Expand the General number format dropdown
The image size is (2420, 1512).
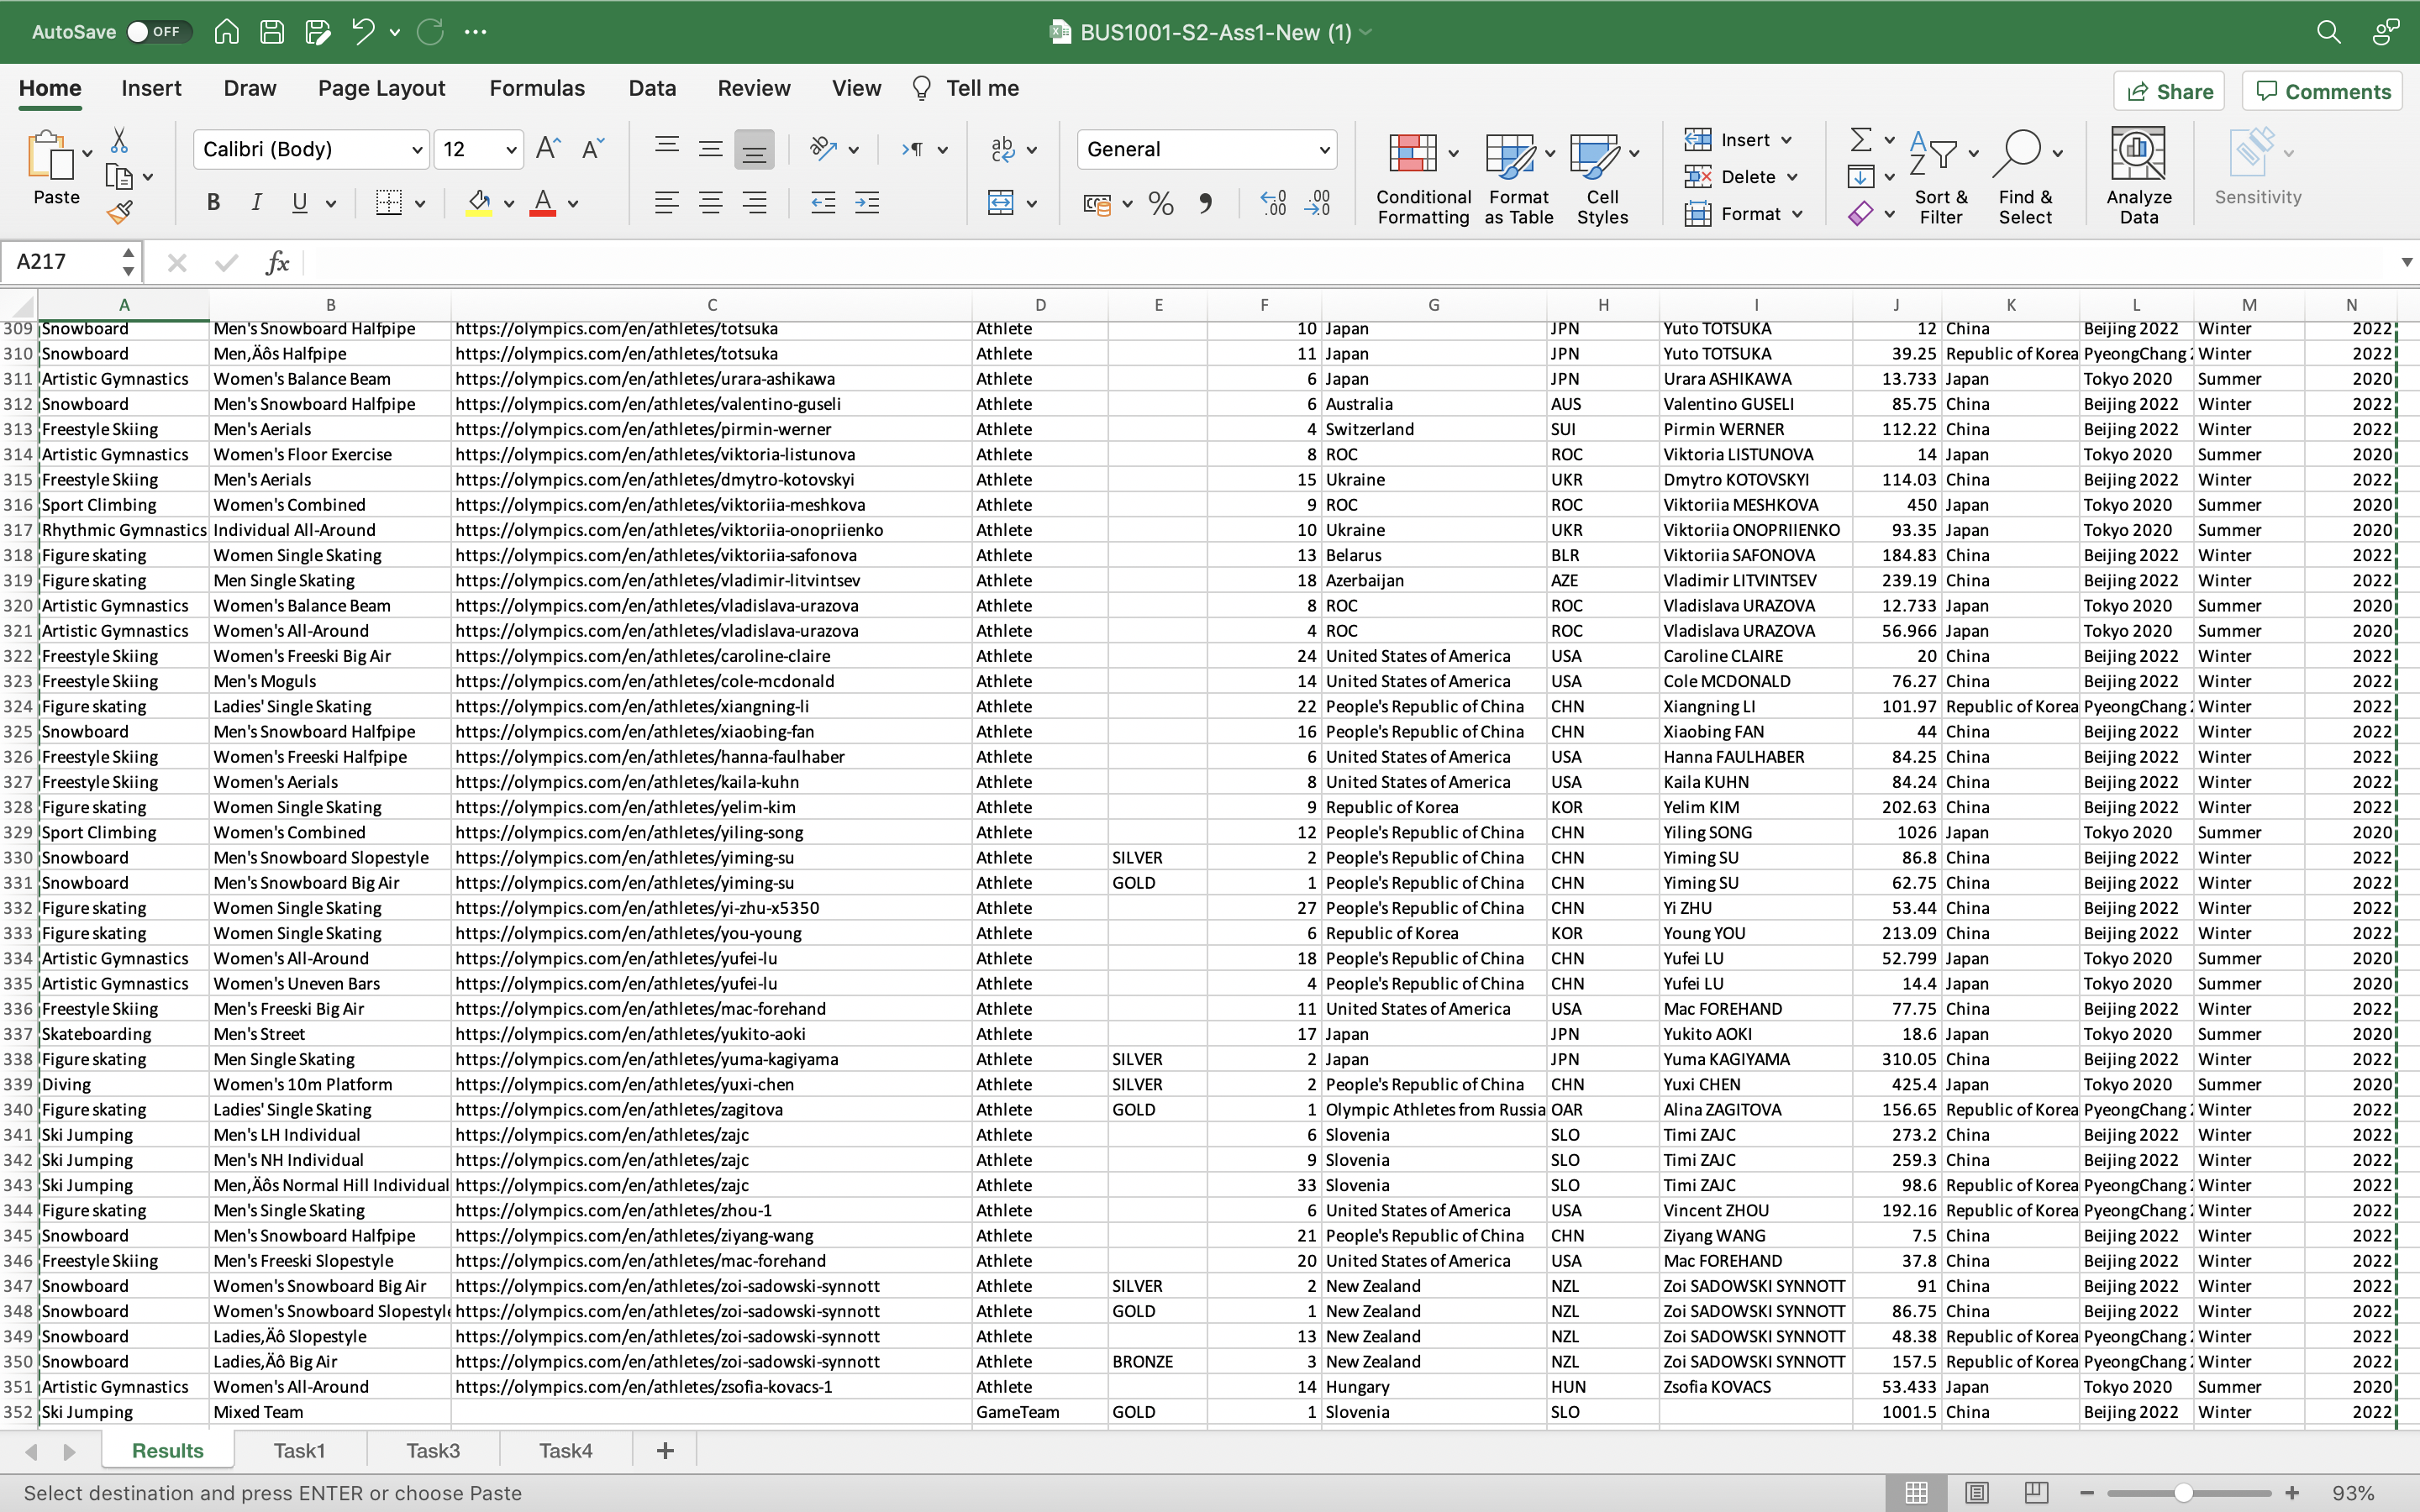tap(1324, 150)
